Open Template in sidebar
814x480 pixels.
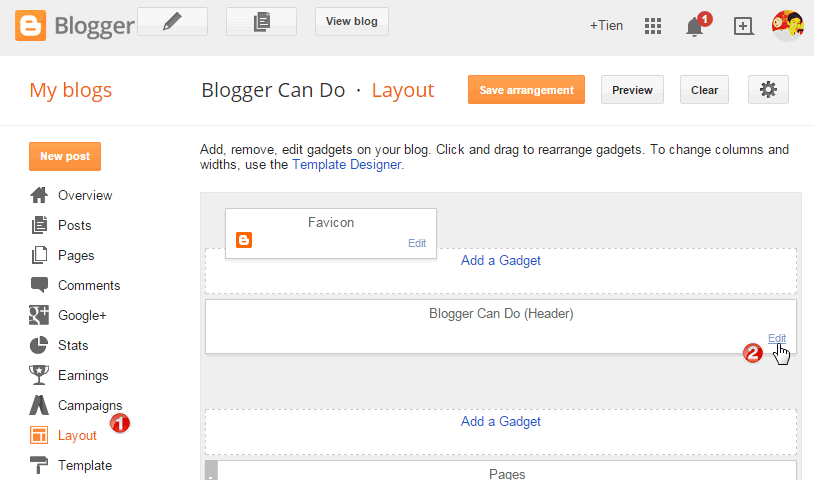(x=85, y=466)
